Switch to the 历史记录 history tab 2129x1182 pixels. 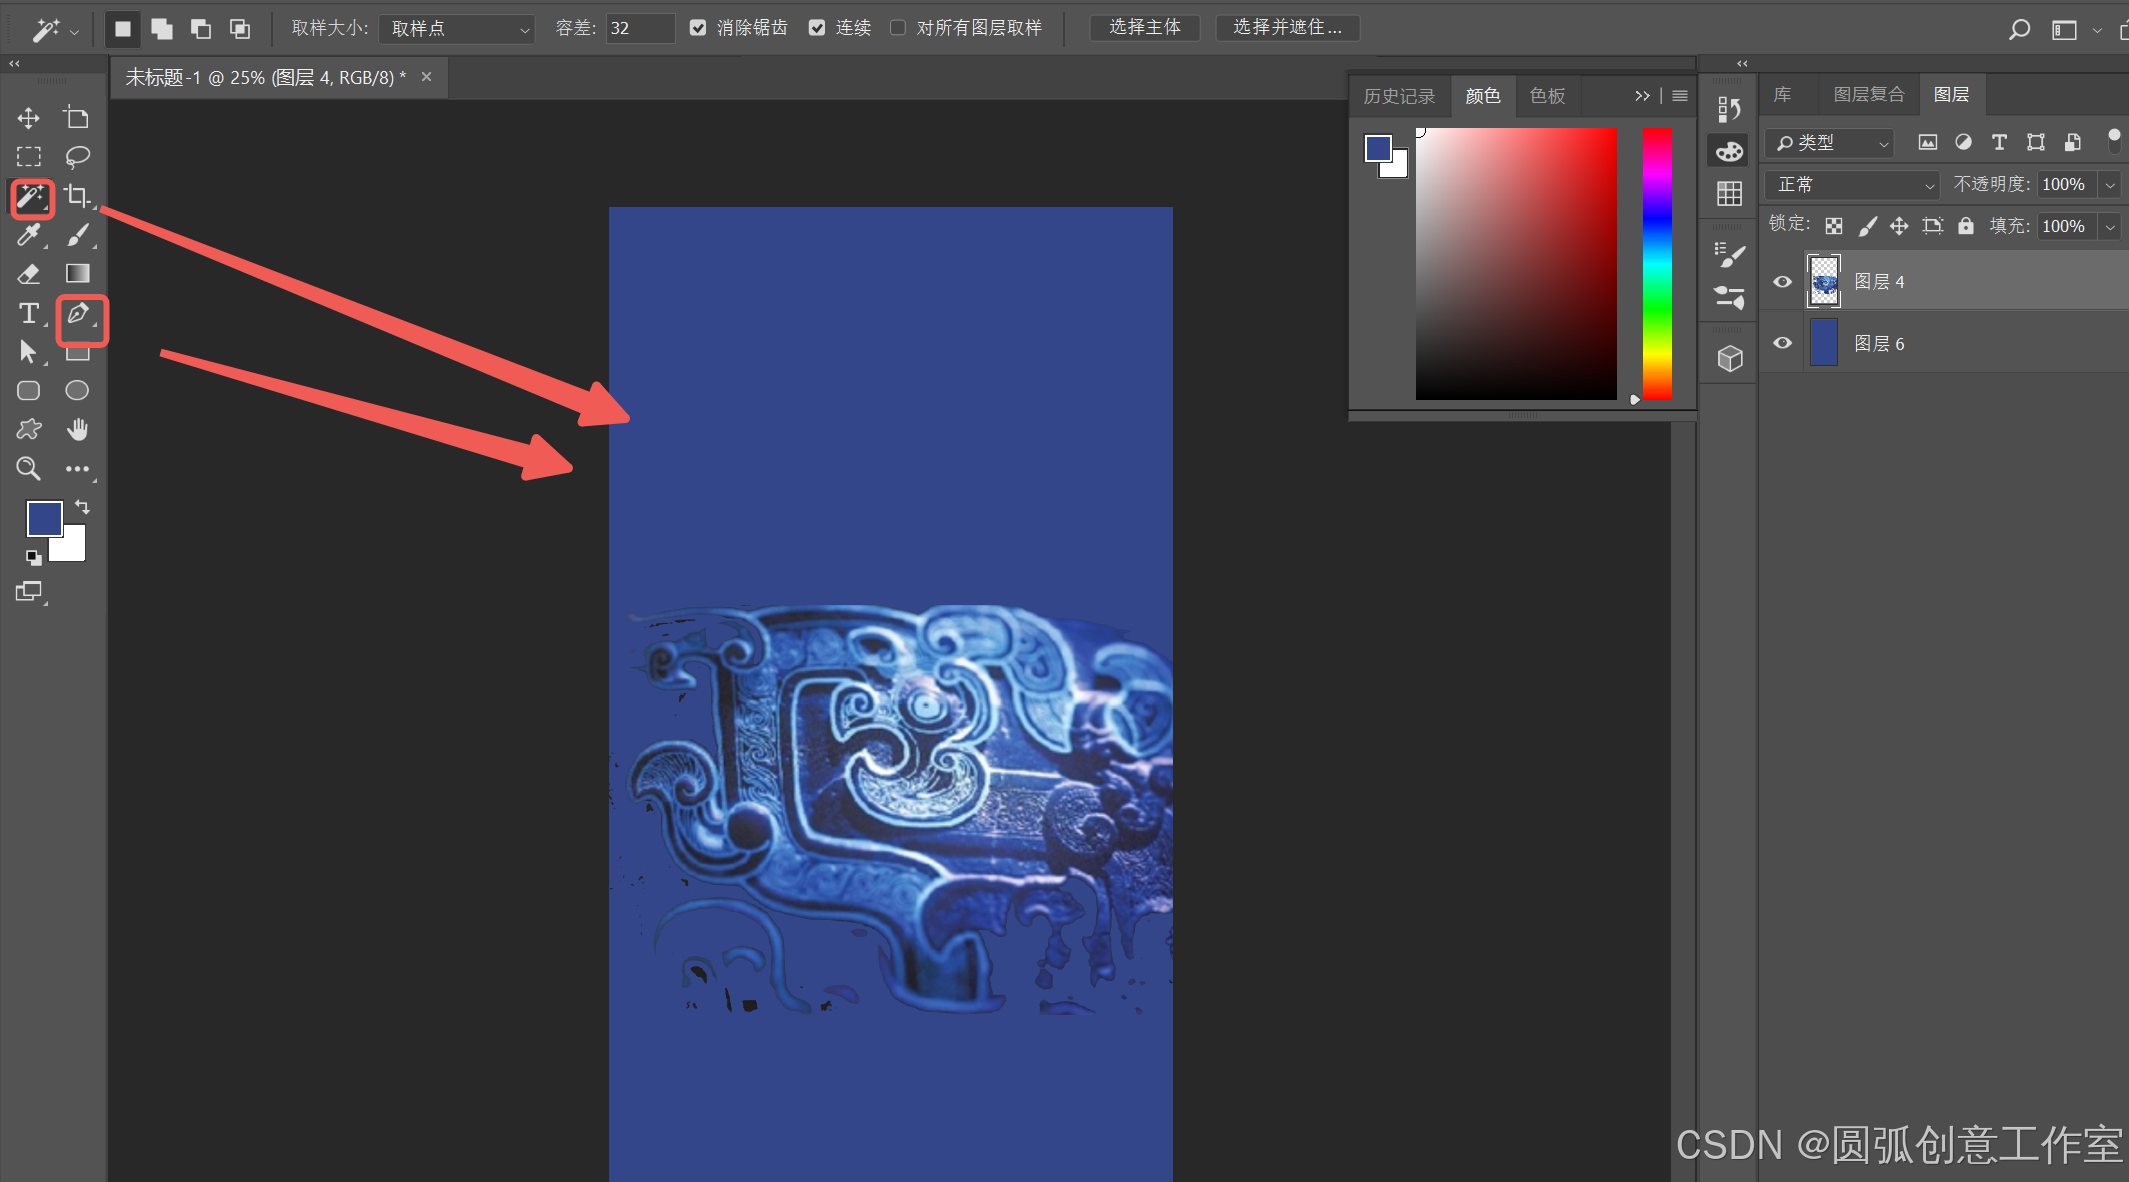pyautogui.click(x=1399, y=96)
